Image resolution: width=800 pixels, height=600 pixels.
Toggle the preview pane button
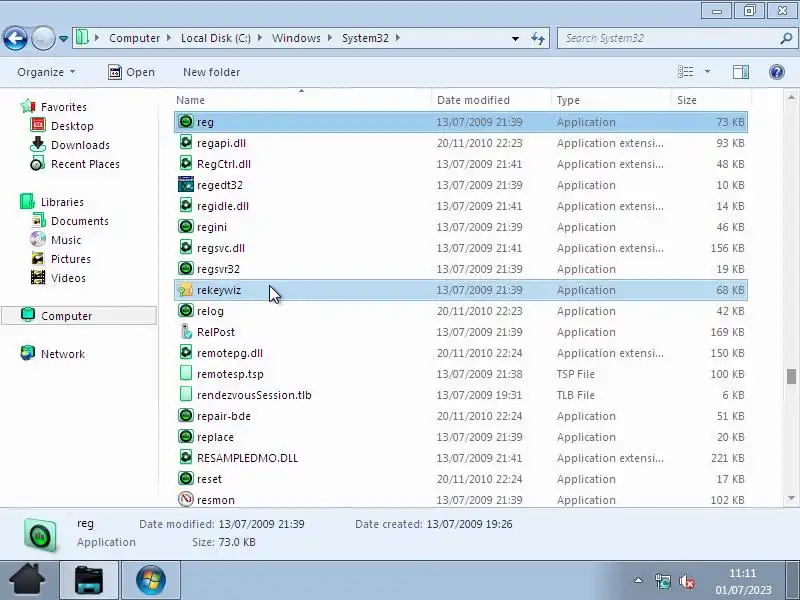click(741, 72)
